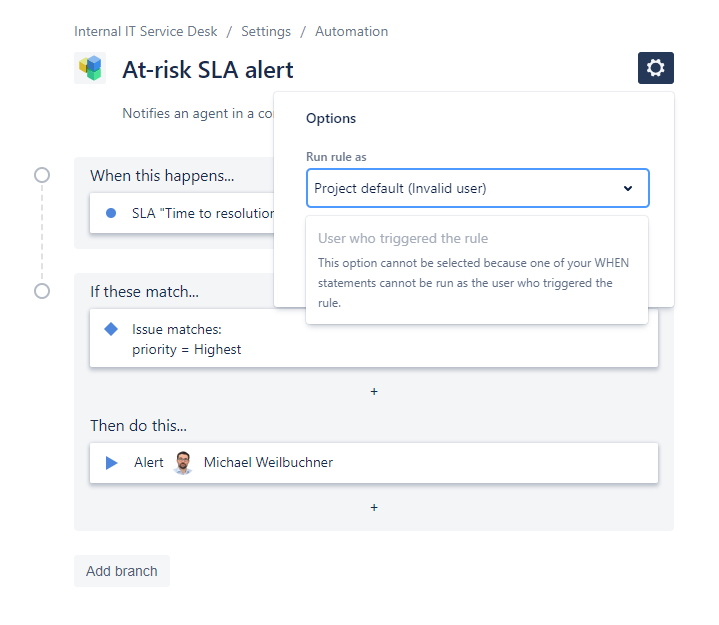719x625 pixels.
Task: Click the When this happens step circle
Action: point(42,175)
